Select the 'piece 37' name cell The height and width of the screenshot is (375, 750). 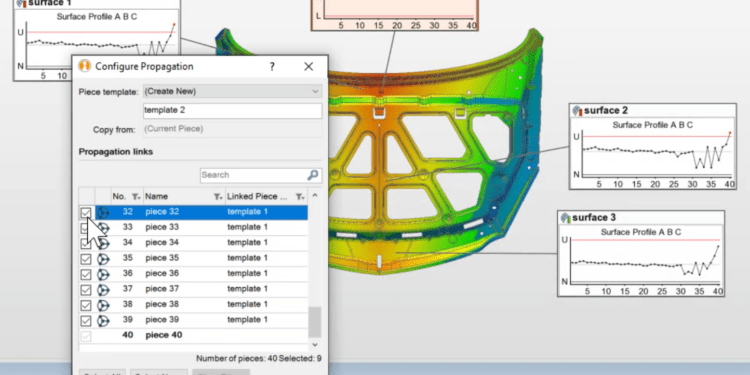coord(162,288)
